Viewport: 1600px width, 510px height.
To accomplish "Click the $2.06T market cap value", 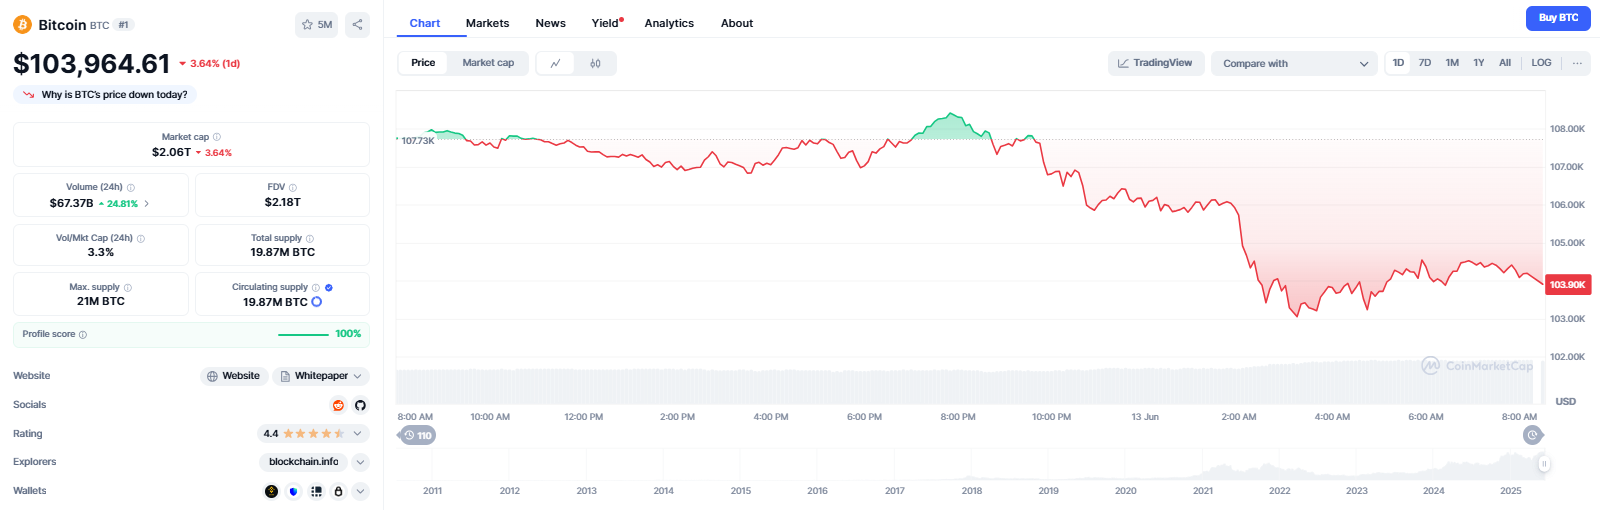I will [171, 153].
